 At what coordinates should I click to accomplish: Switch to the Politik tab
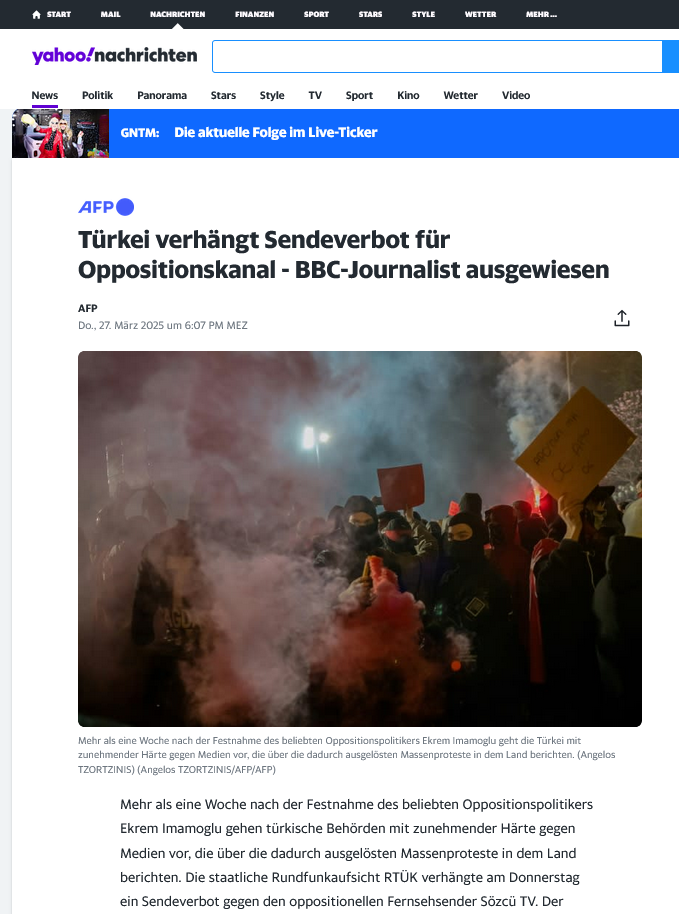pyautogui.click(x=97, y=95)
